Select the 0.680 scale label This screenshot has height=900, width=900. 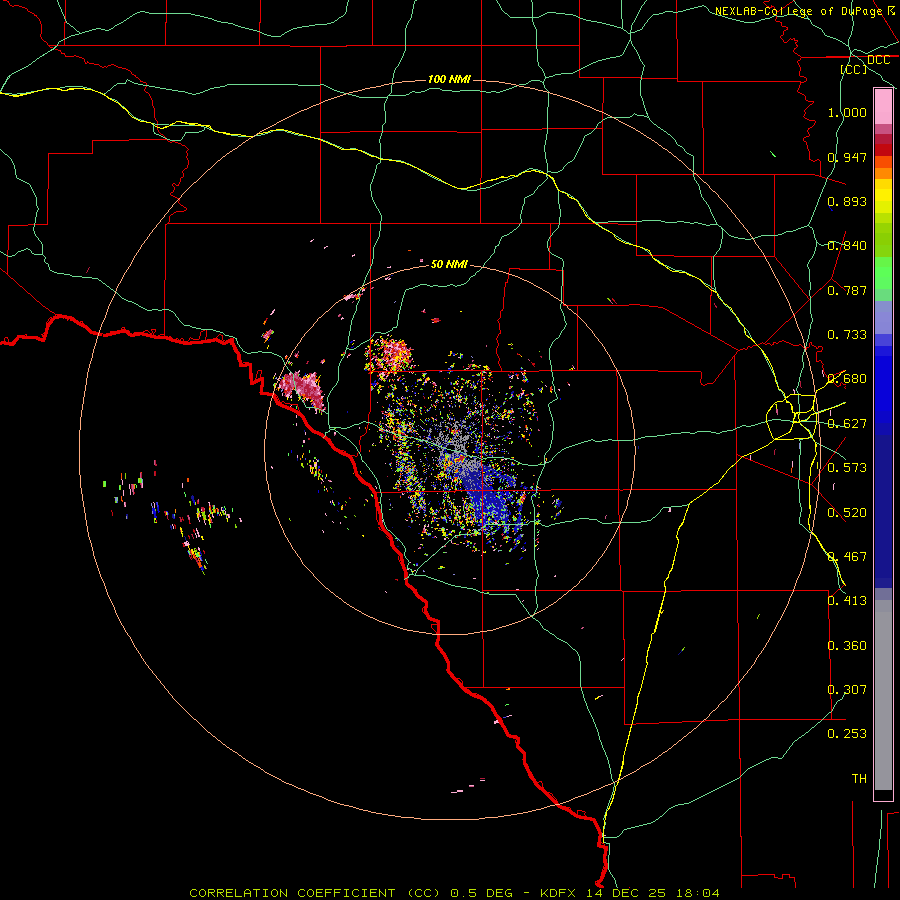click(847, 379)
